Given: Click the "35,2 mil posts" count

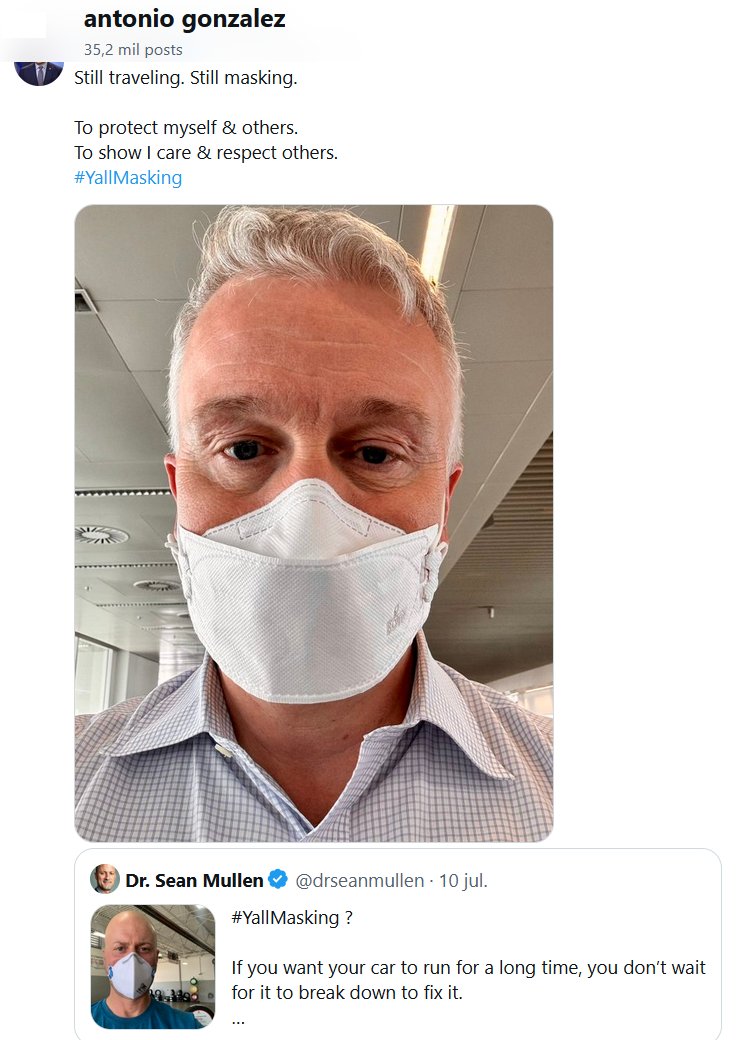Looking at the screenshot, I should [x=133, y=49].
